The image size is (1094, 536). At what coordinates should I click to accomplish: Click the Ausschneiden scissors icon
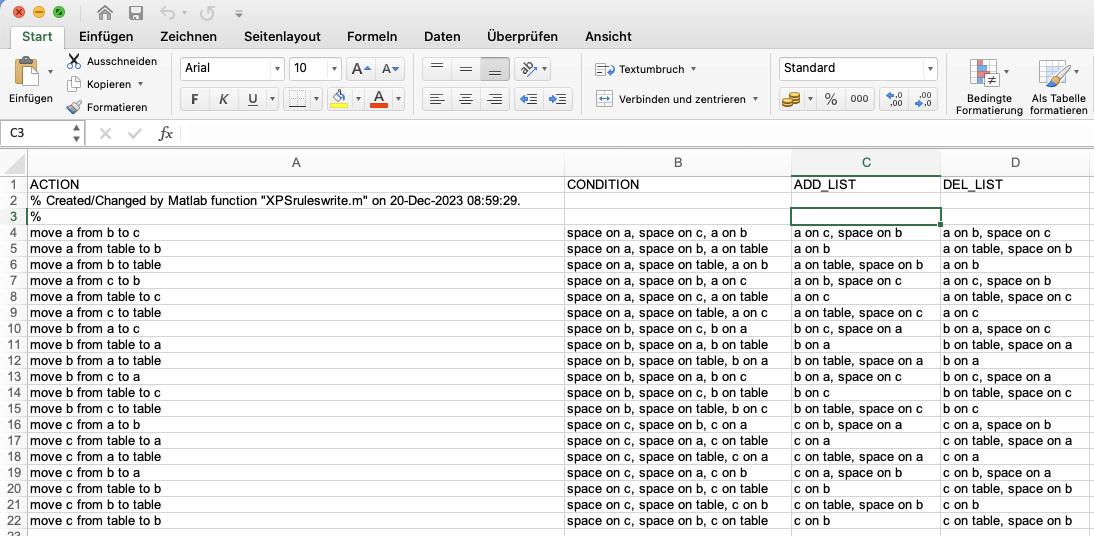pos(75,61)
